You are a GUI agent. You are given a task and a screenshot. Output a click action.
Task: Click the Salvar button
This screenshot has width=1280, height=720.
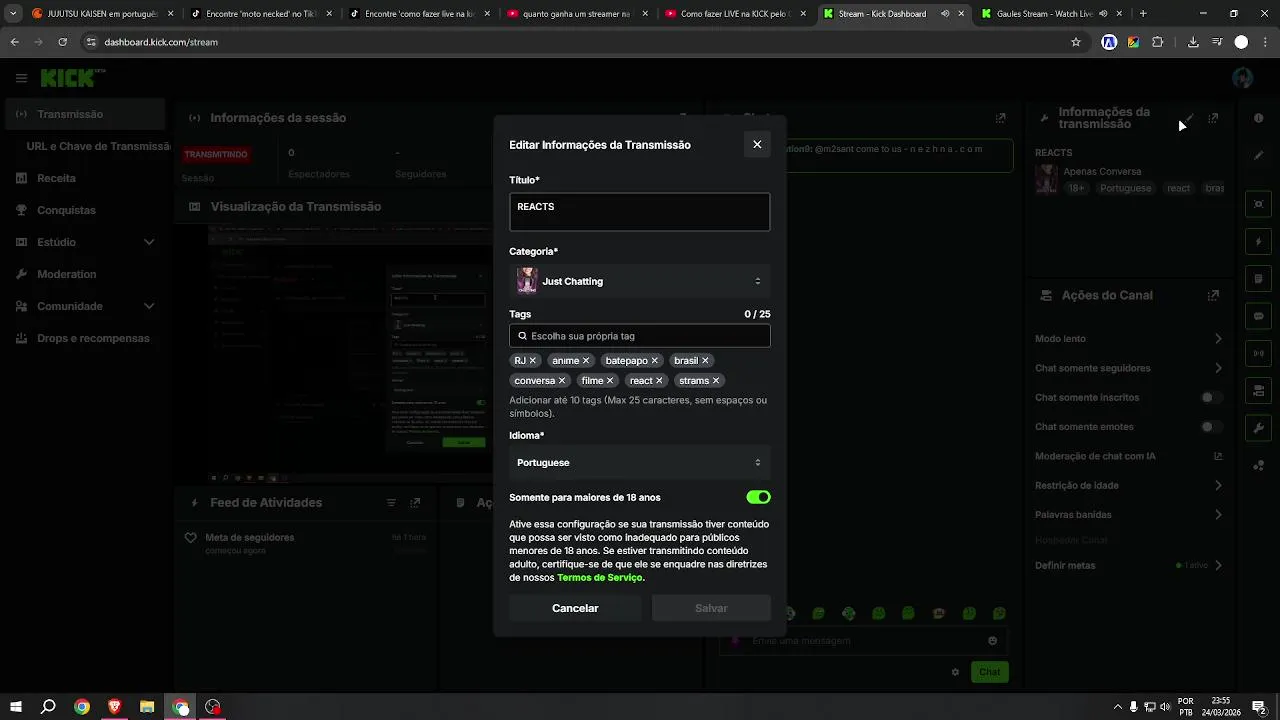point(711,608)
